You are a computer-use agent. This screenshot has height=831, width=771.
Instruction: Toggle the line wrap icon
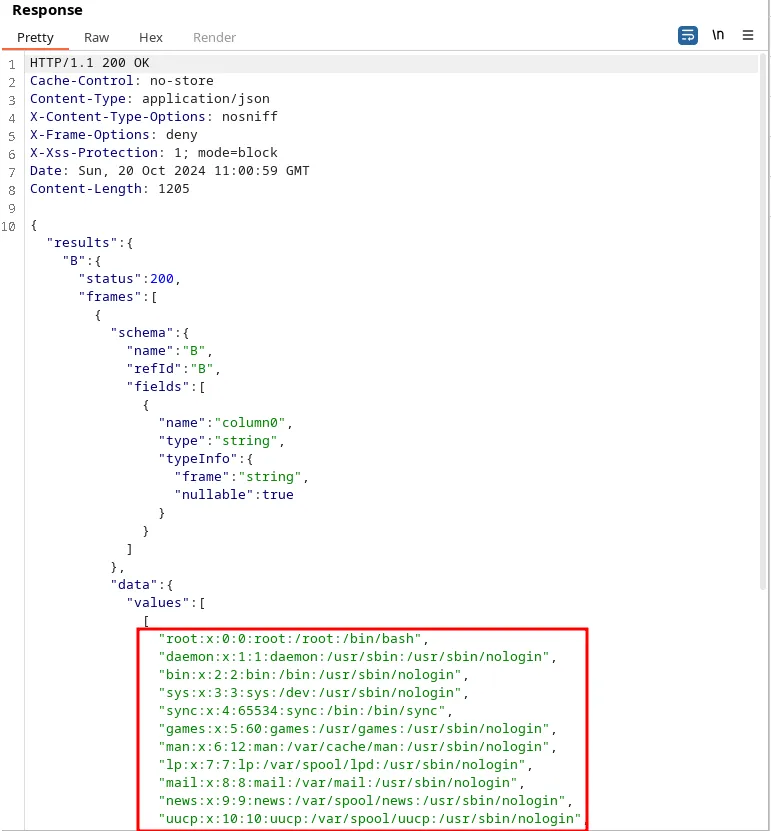point(687,35)
